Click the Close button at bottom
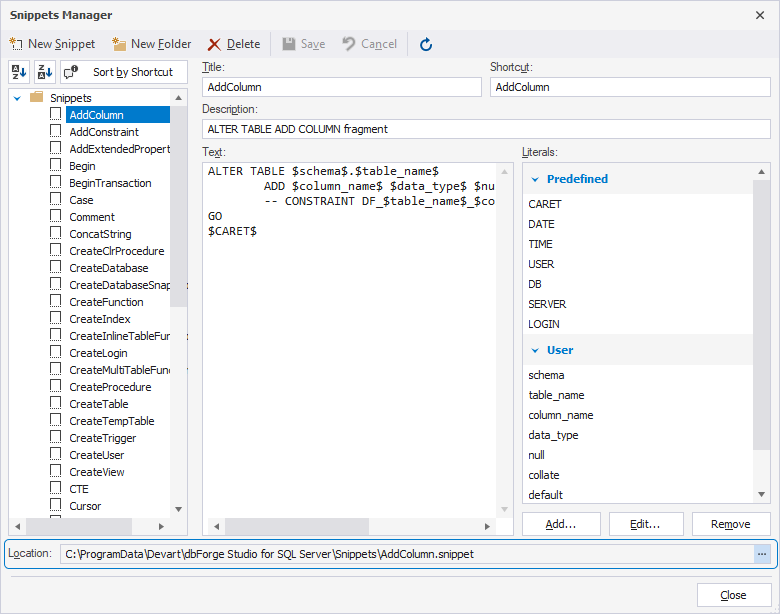Screen dimensions: 780x614 click(x=734, y=595)
